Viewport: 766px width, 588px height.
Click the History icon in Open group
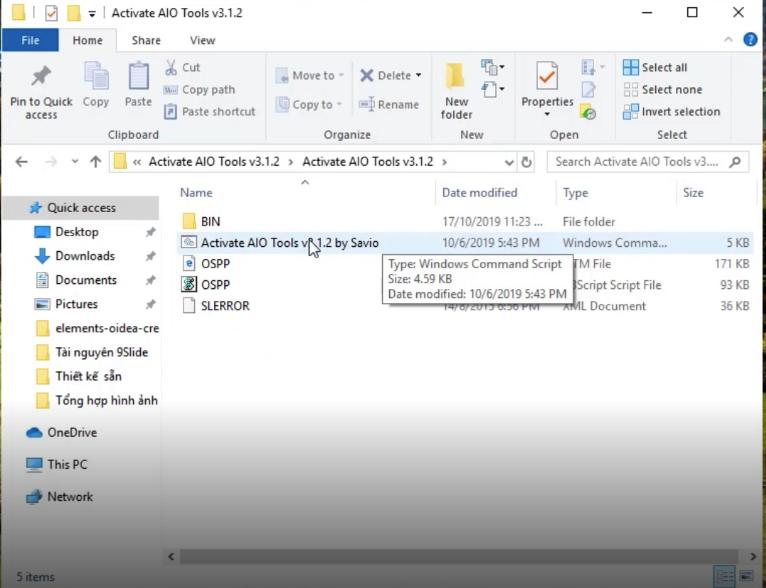pyautogui.click(x=588, y=112)
